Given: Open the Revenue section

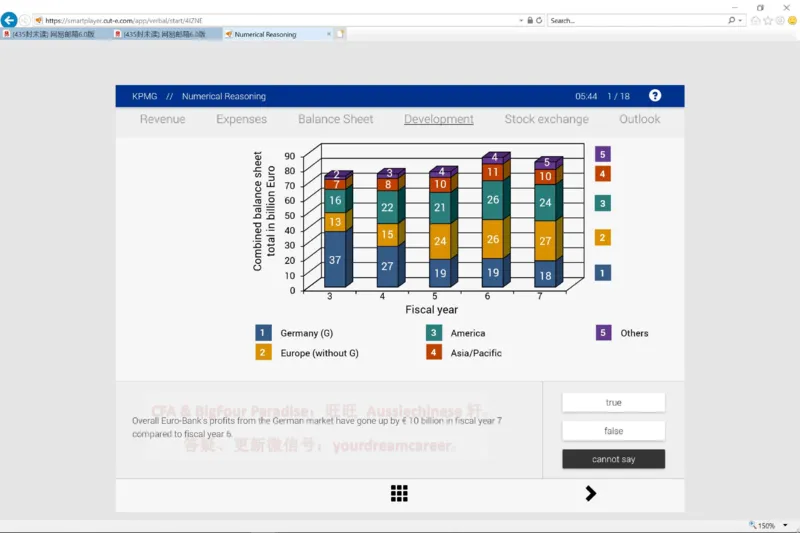Looking at the screenshot, I should pos(162,119).
